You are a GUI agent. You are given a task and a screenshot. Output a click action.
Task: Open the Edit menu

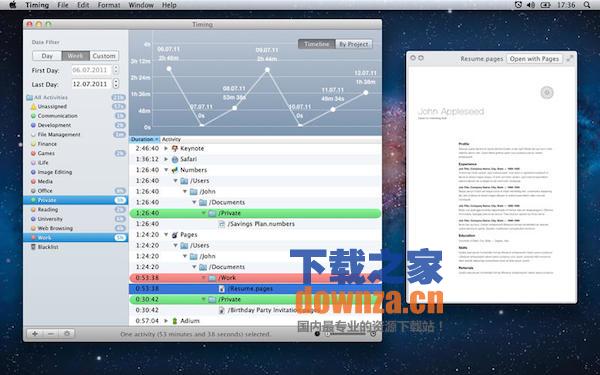83,5
